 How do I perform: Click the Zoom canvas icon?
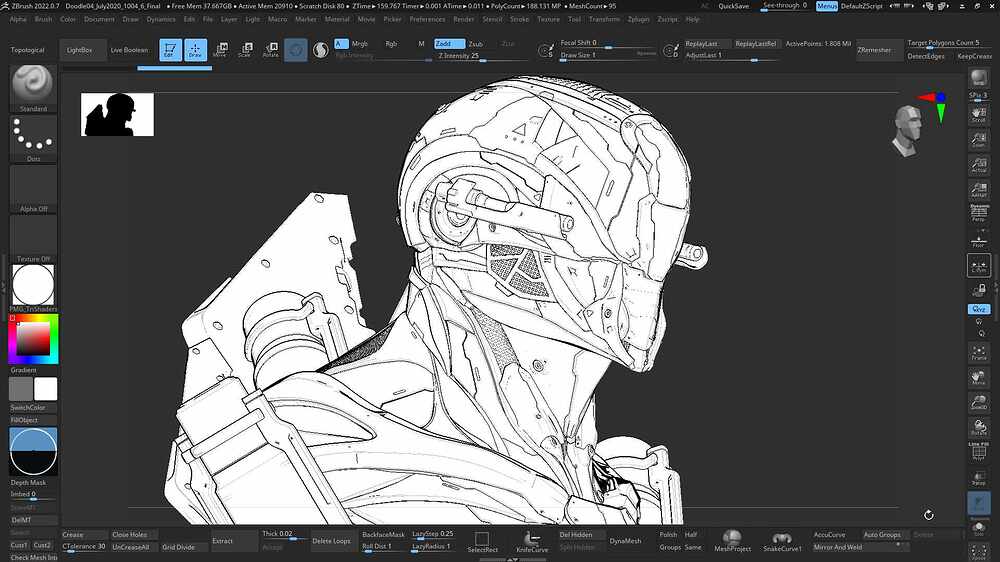978,140
